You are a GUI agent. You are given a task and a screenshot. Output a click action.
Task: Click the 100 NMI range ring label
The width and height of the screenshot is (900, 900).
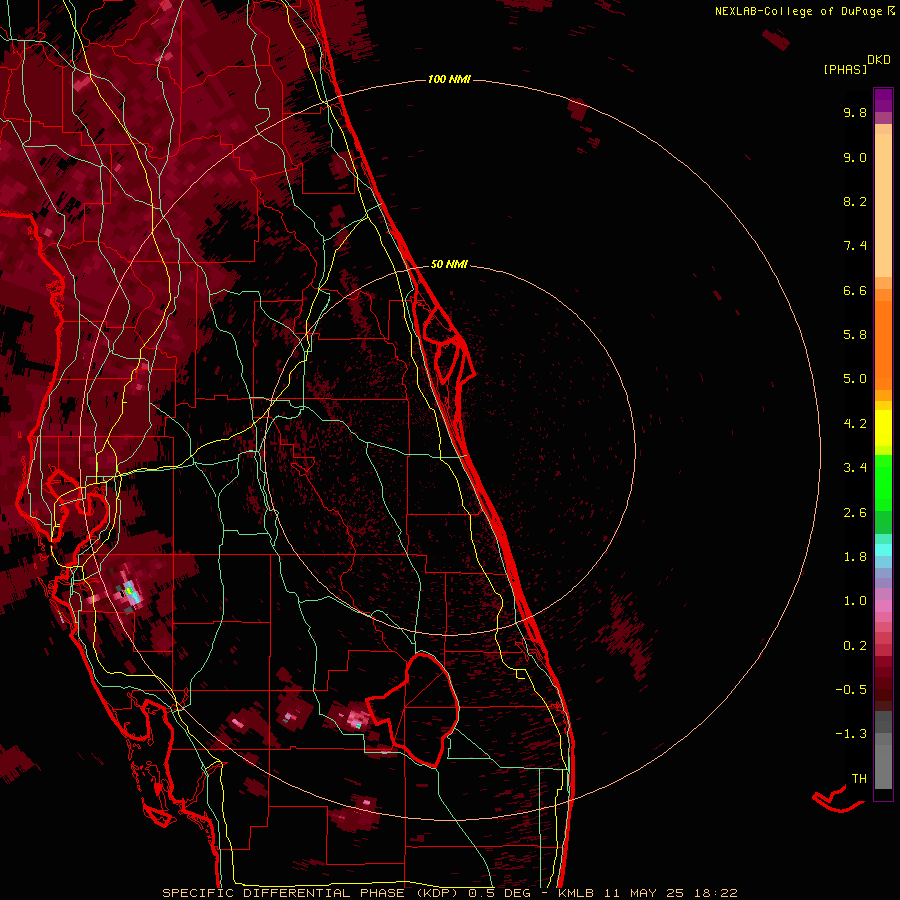pyautogui.click(x=449, y=79)
